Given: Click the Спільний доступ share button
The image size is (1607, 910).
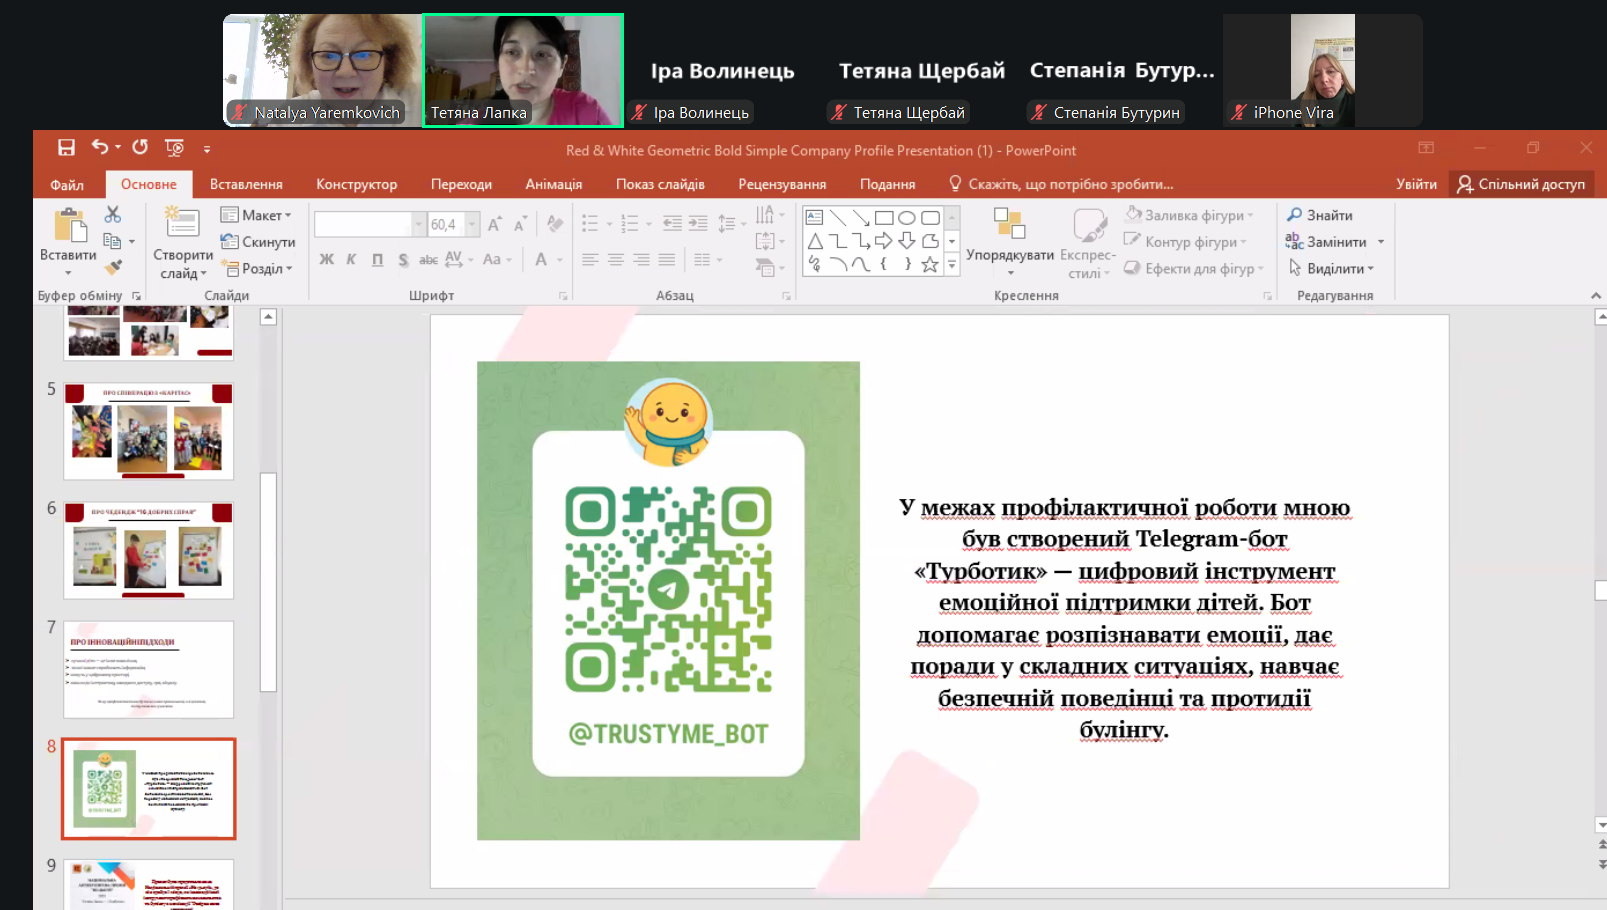Looking at the screenshot, I should pos(1521,184).
